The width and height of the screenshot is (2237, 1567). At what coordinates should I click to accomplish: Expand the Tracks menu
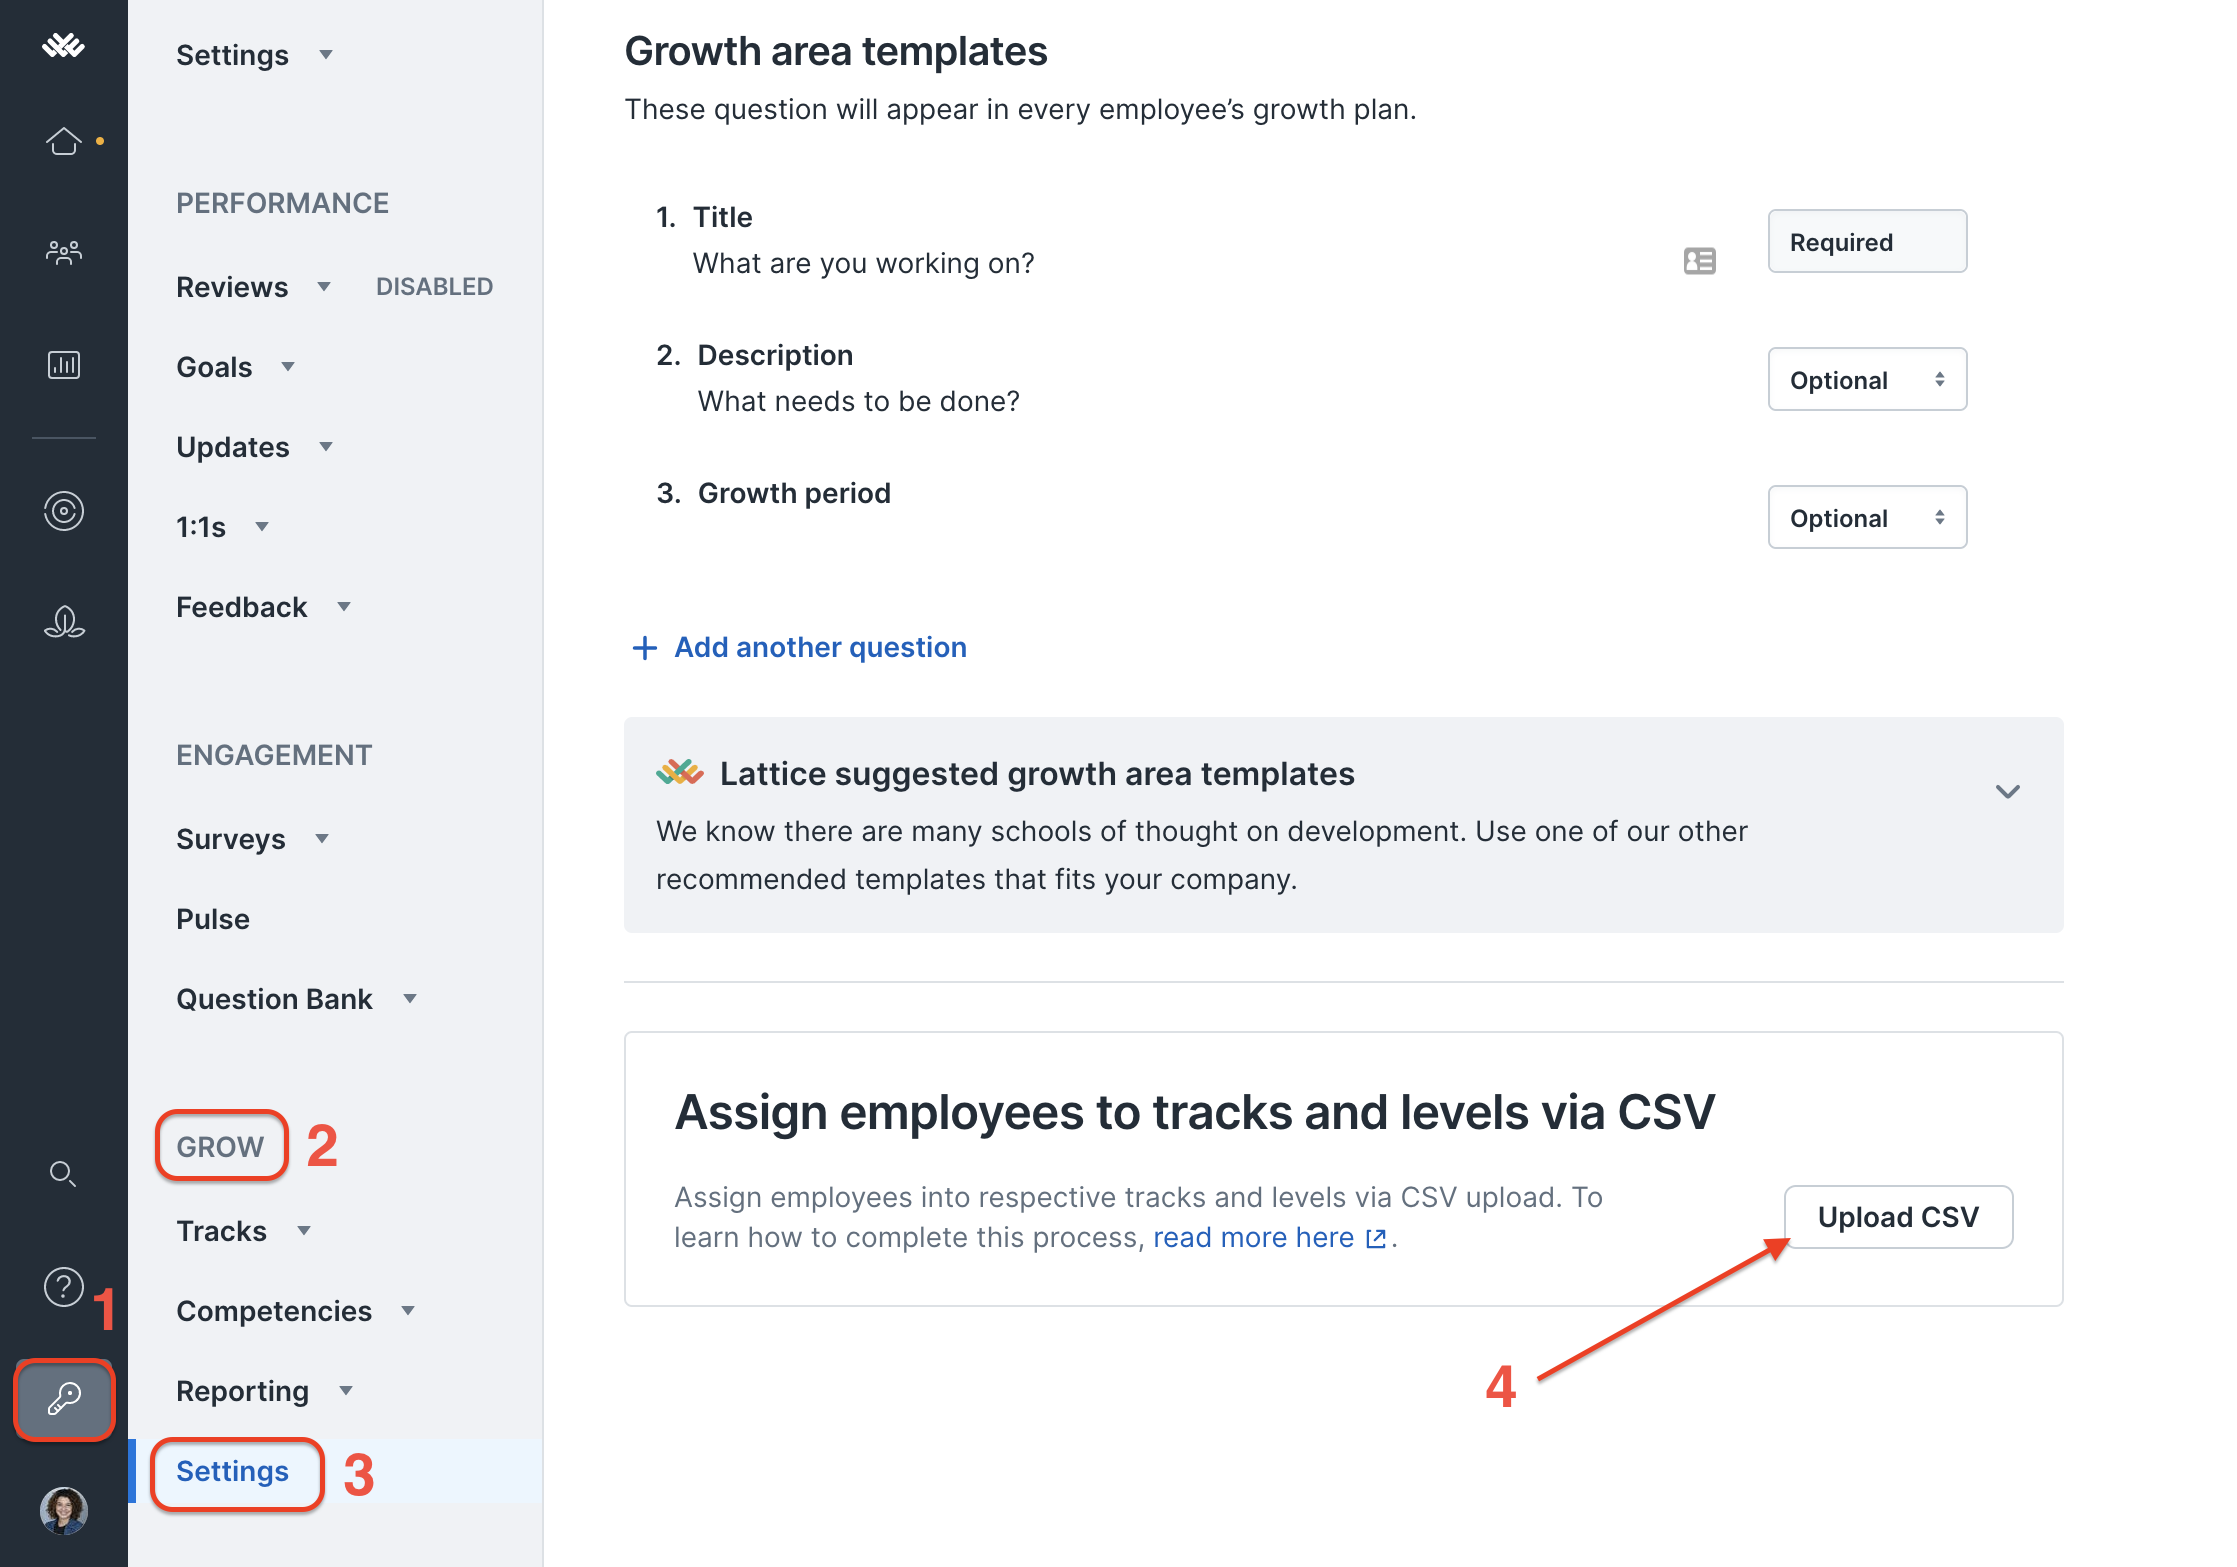point(243,1231)
